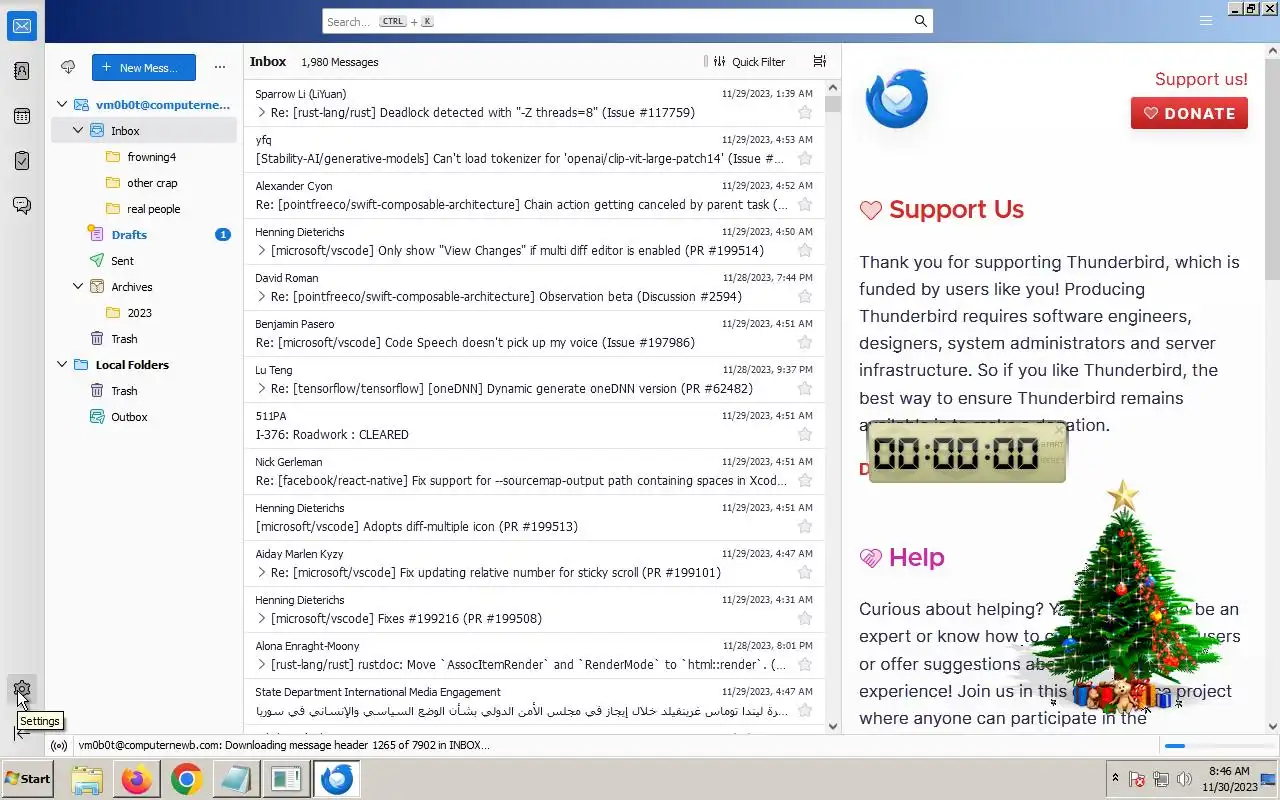
Task: Show hidden system tray icons
Action: [x=1115, y=779]
